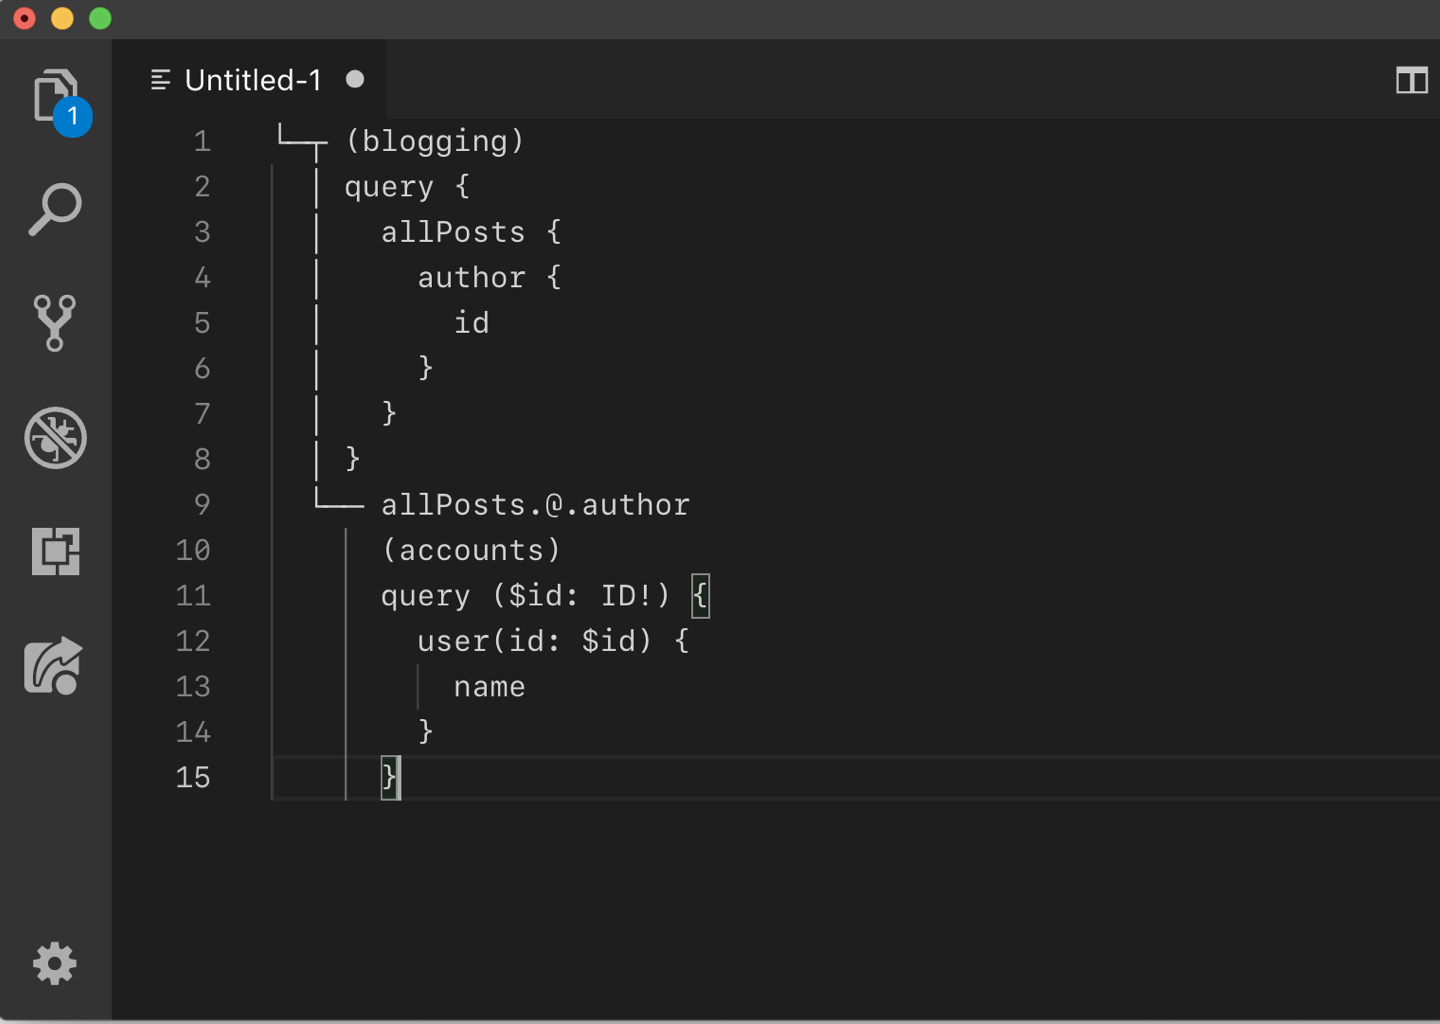Click line number 1 in the gutter
Image resolution: width=1440 pixels, height=1024 pixels.
202,141
